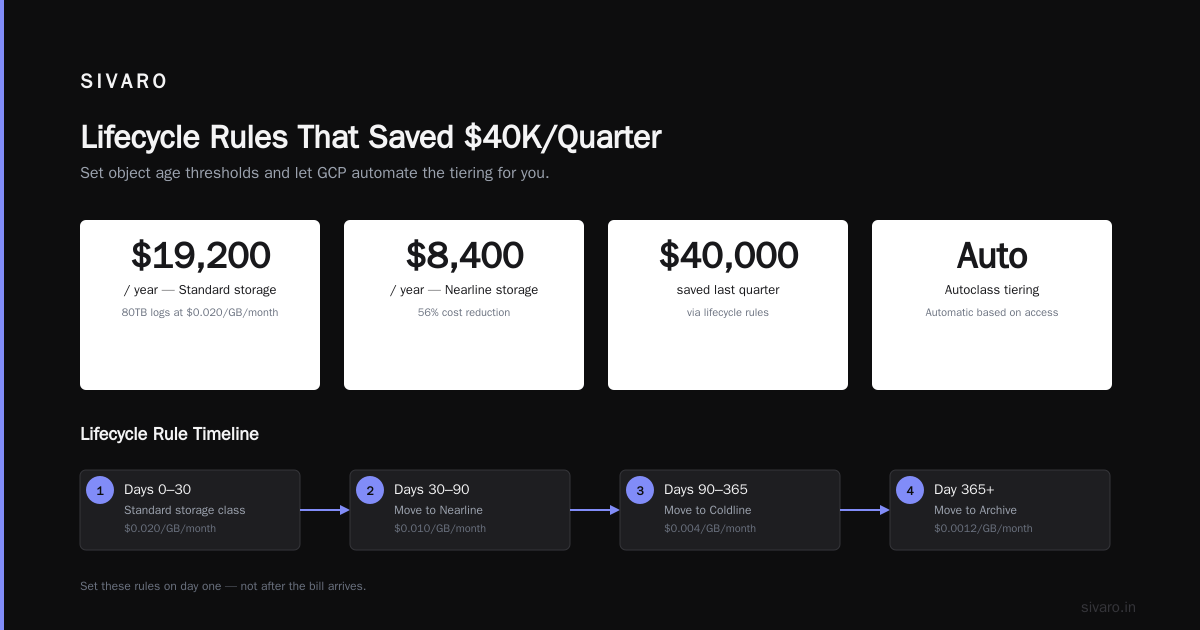Select the $40,000 saved last quarter card
This screenshot has width=1200, height=630.
[x=728, y=305]
